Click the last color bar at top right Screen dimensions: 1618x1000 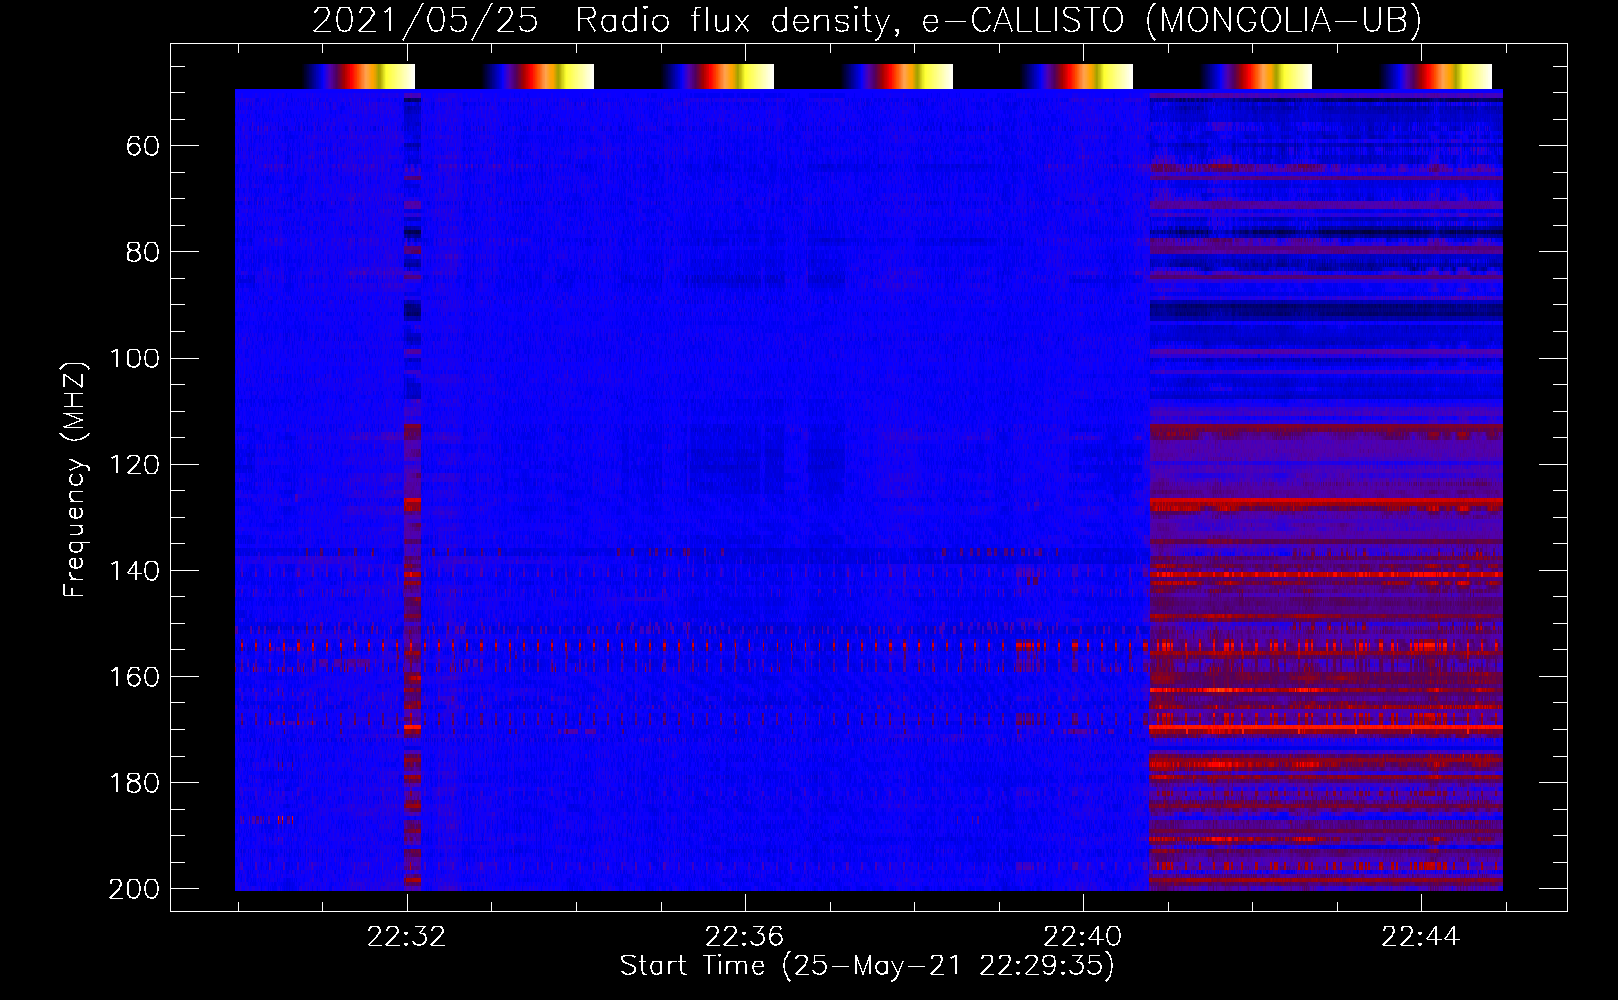click(1437, 76)
